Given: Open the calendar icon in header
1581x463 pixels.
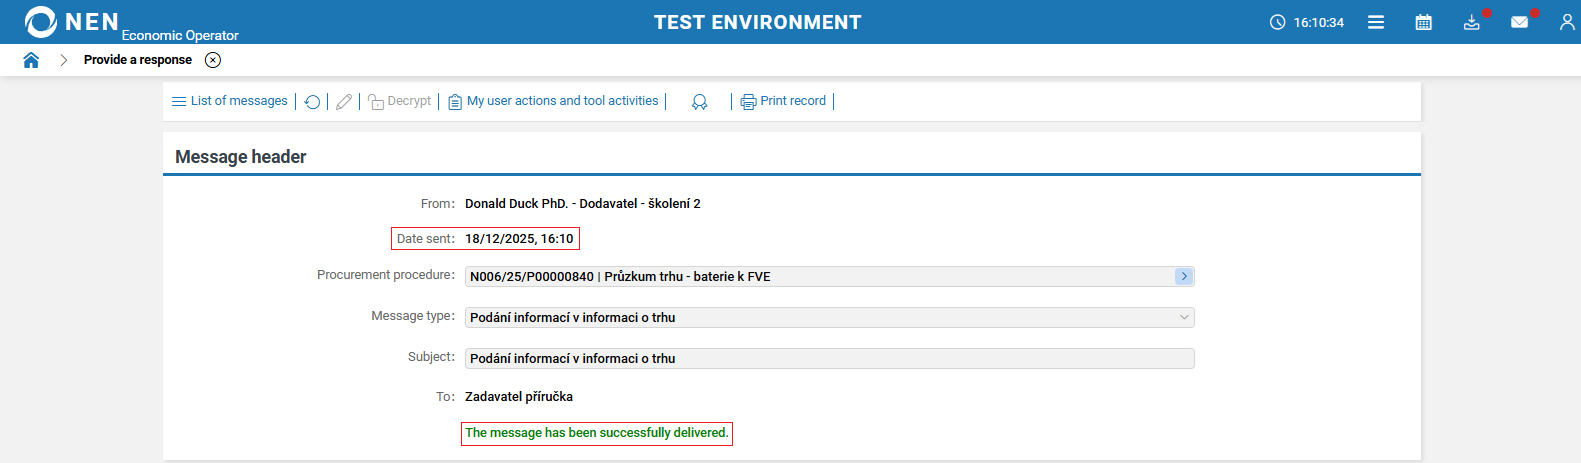Looking at the screenshot, I should click(1424, 22).
